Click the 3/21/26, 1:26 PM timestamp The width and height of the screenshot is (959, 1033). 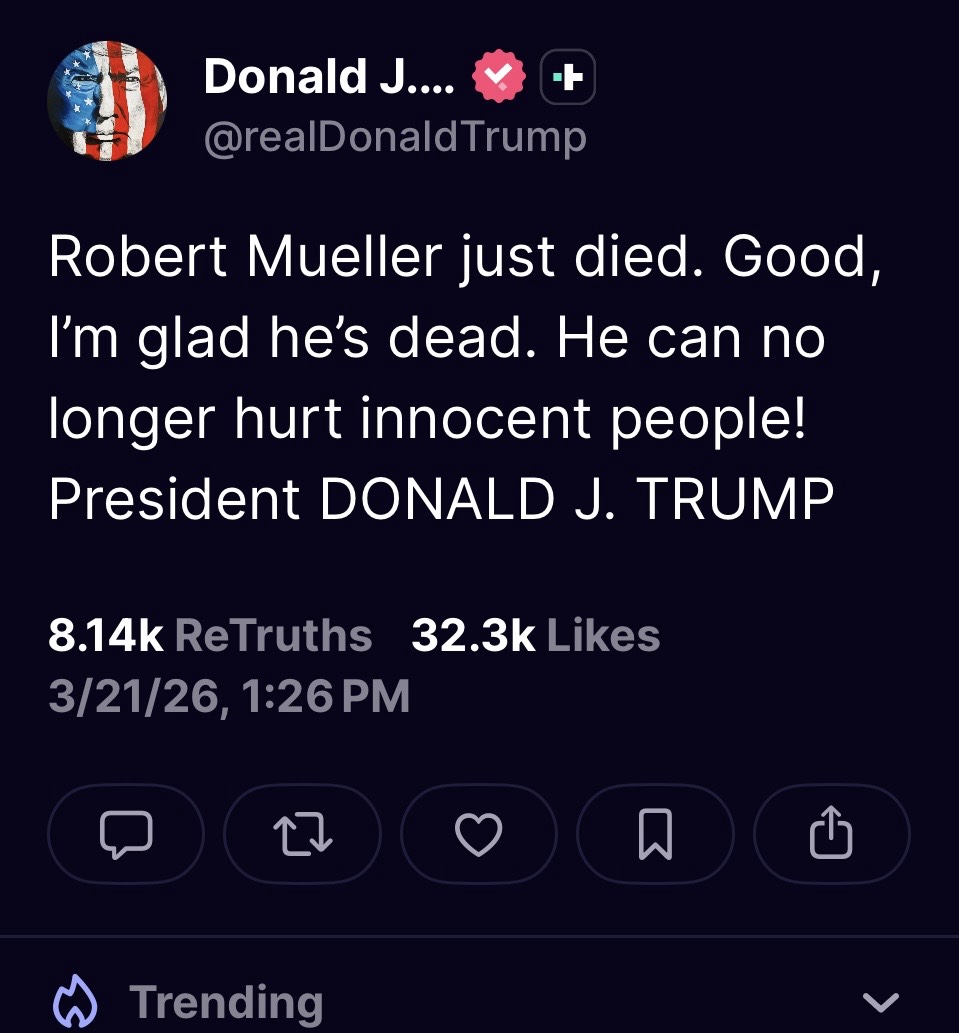pos(229,695)
